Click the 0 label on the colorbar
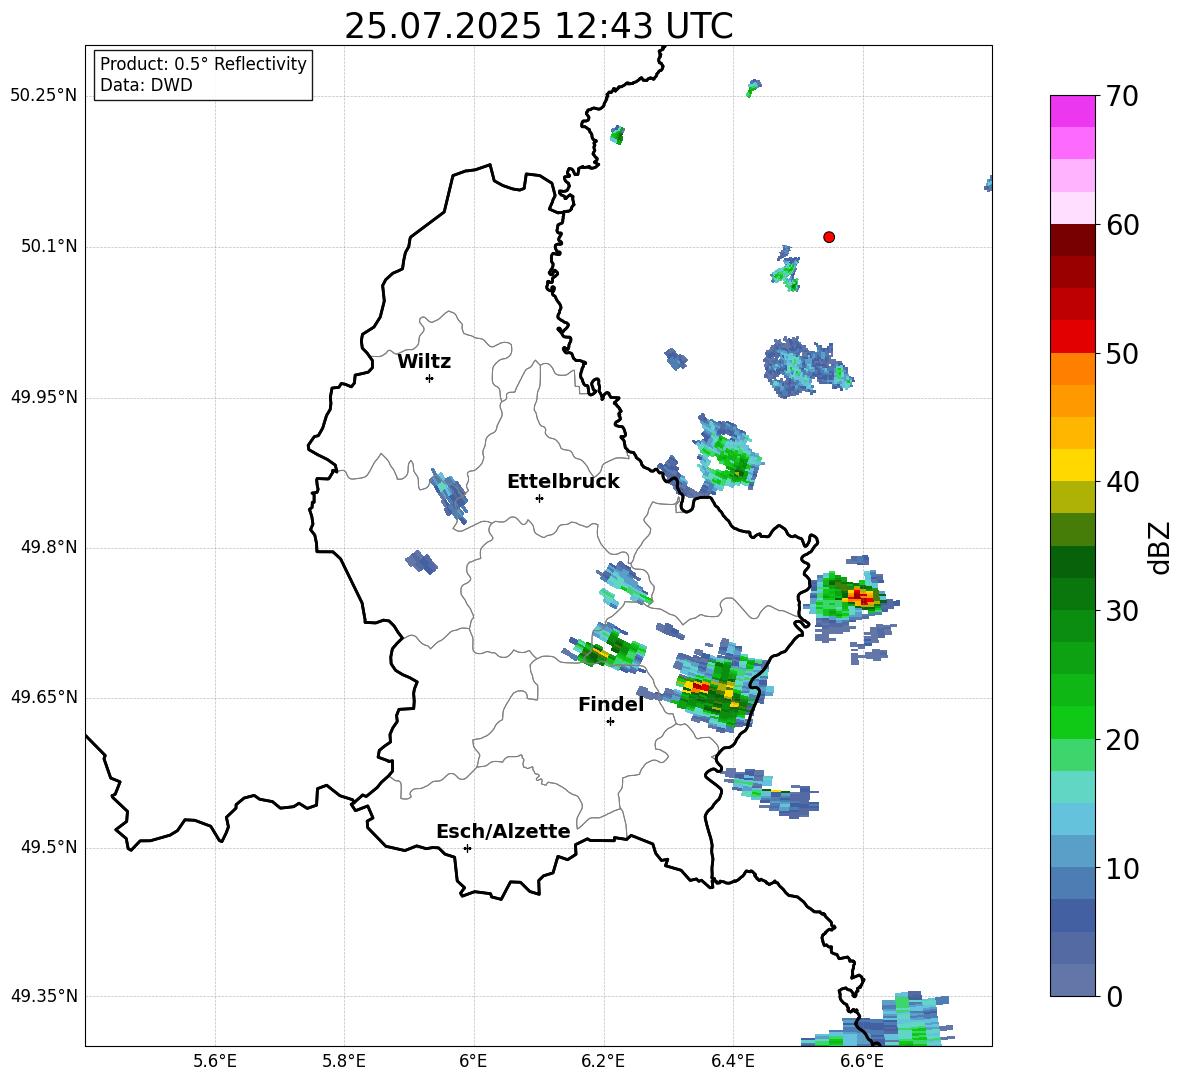Viewport: 1184px width, 1081px height. tap(1114, 996)
